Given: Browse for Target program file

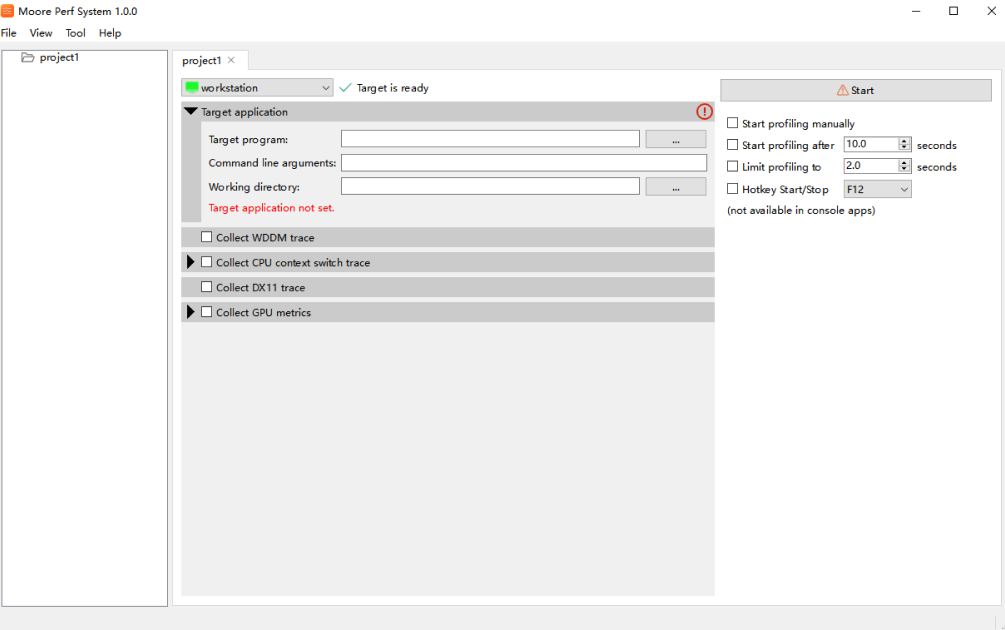Looking at the screenshot, I should tap(675, 139).
